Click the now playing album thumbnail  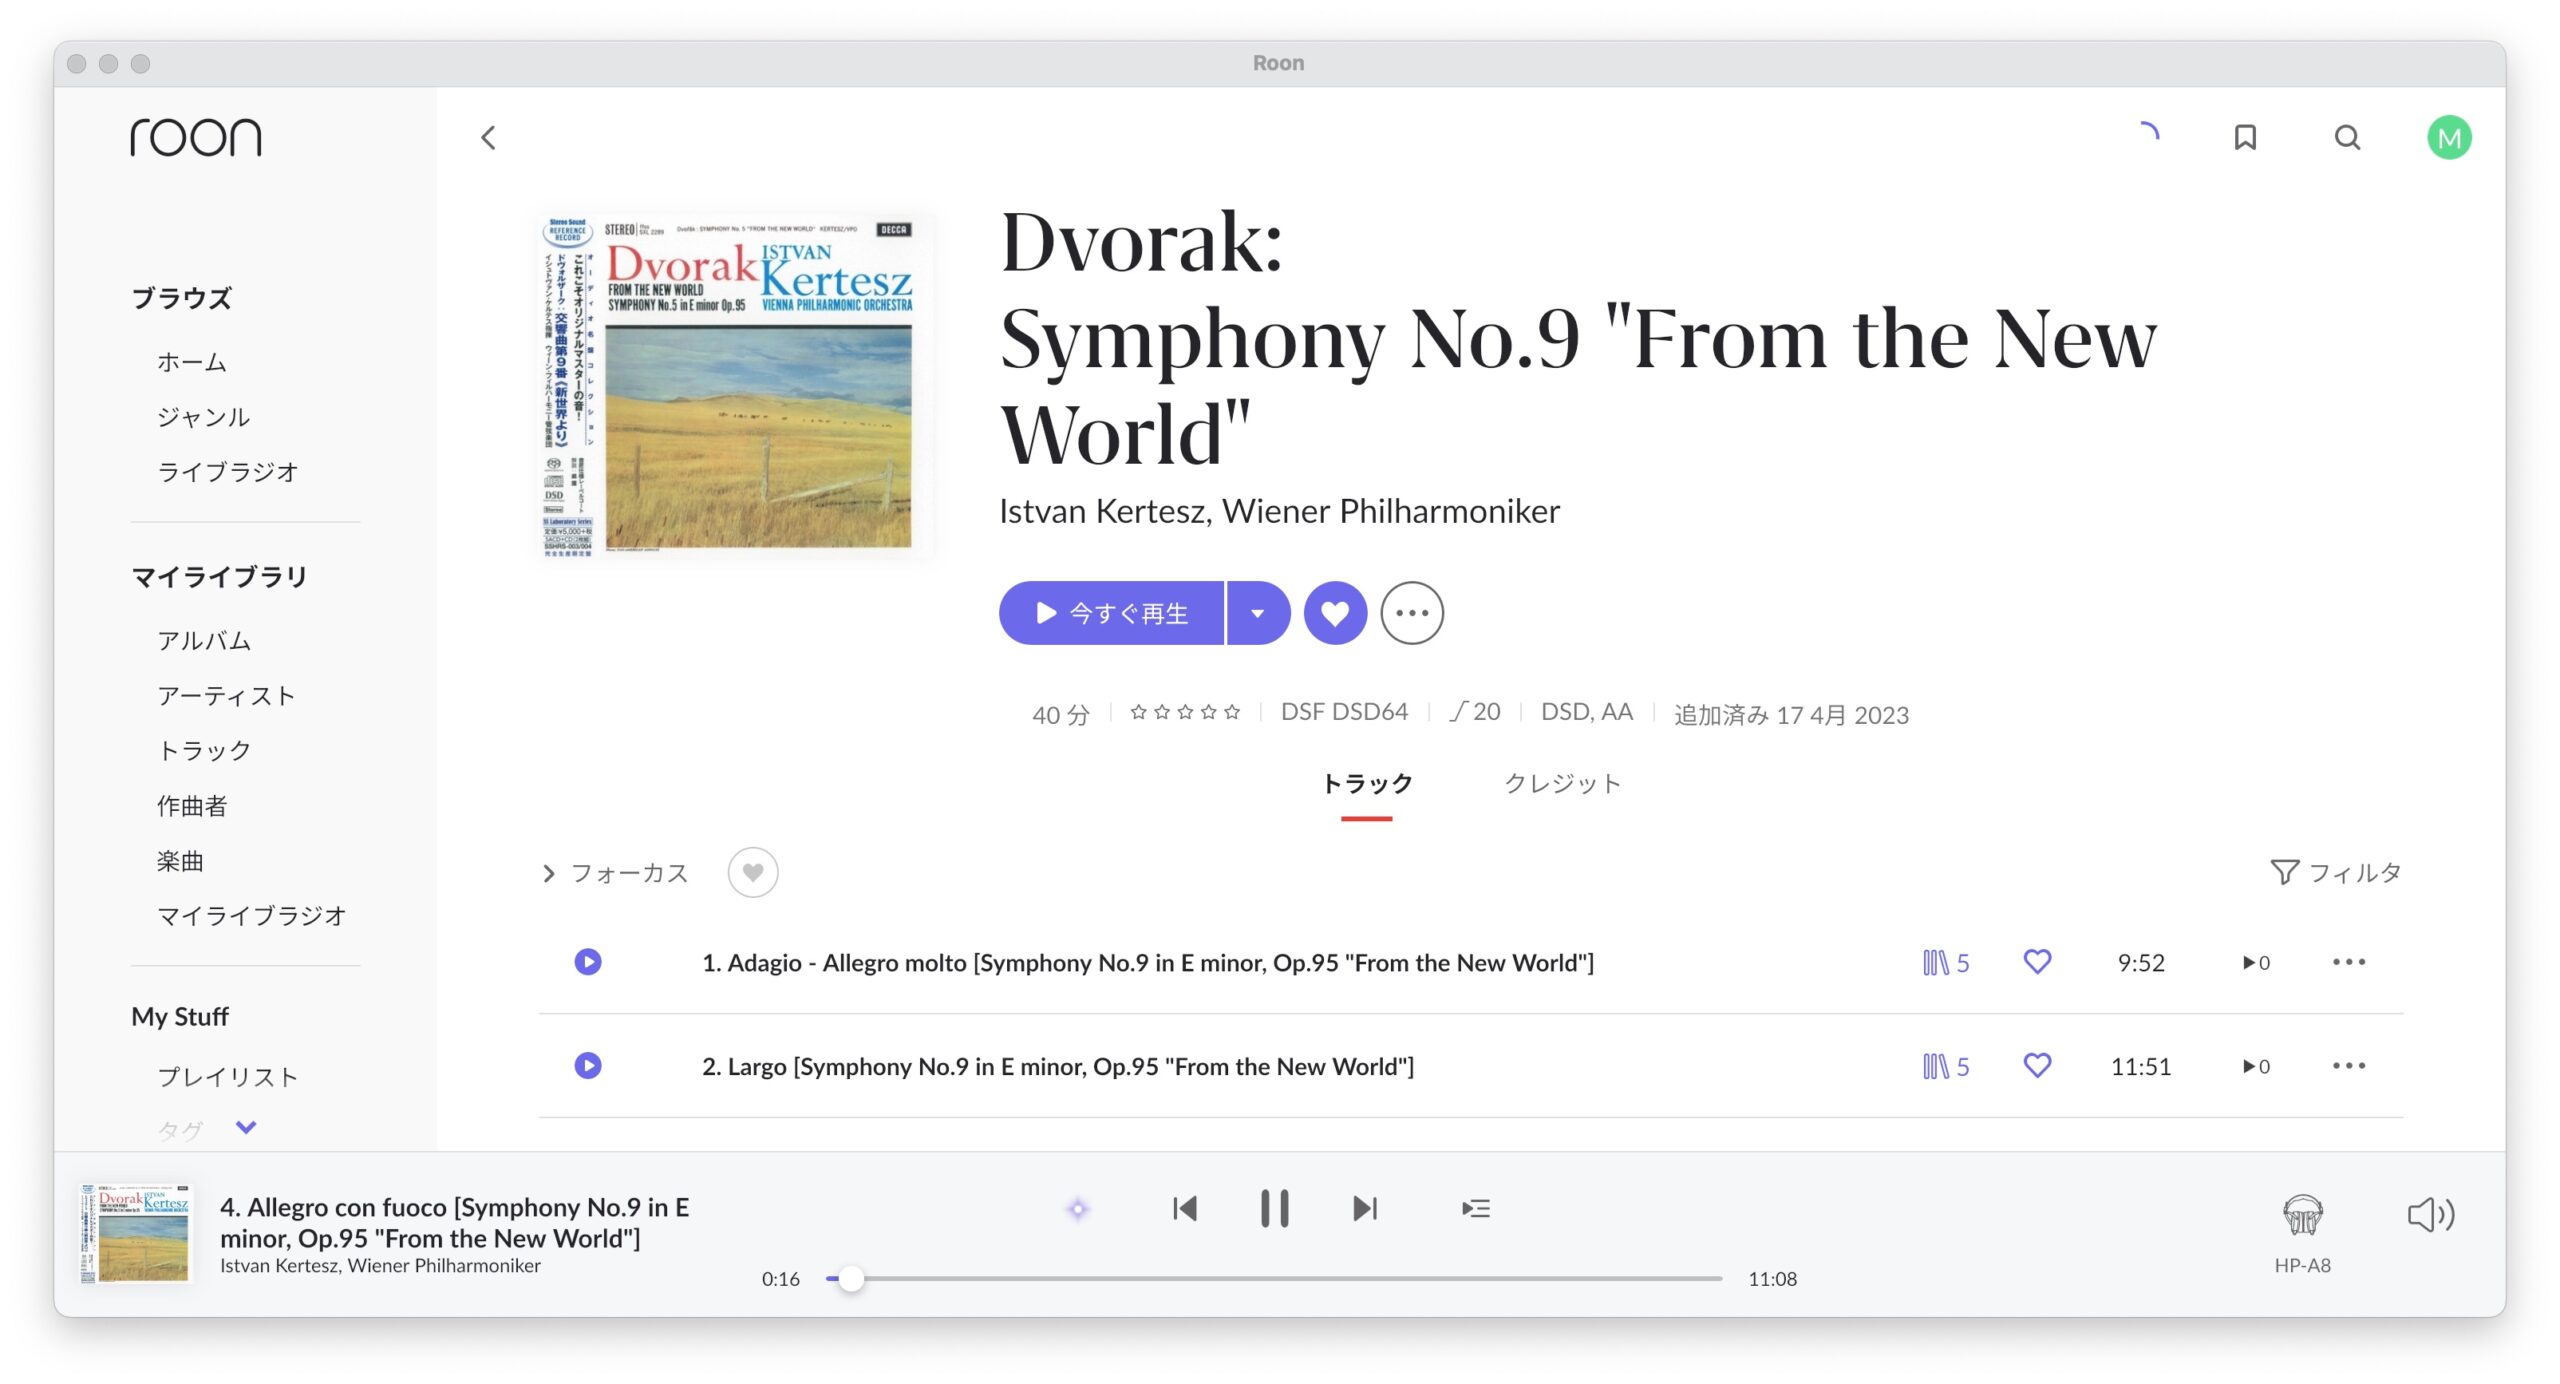pos(135,1234)
